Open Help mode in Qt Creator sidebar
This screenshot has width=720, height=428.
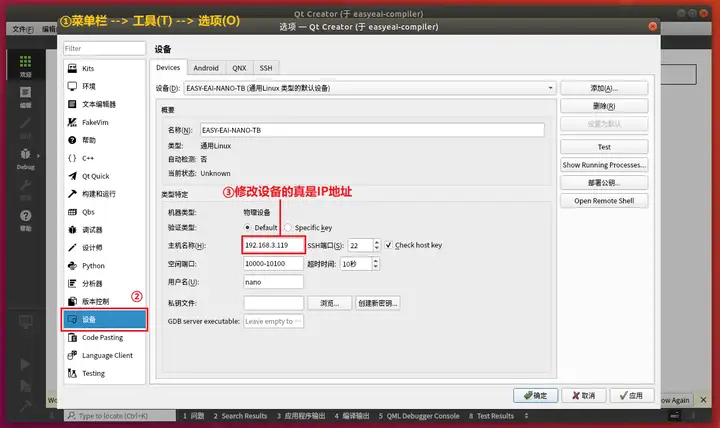(x=25, y=220)
